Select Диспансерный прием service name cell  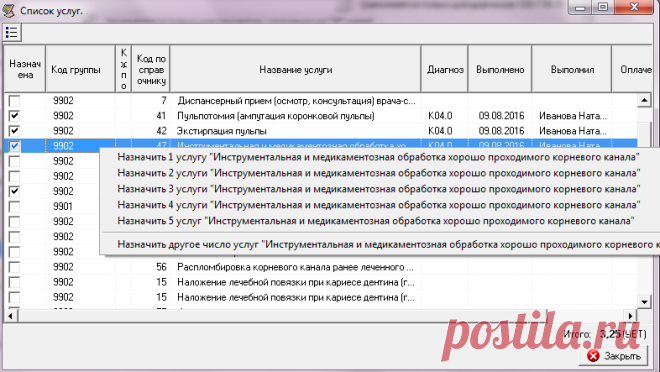pos(296,101)
